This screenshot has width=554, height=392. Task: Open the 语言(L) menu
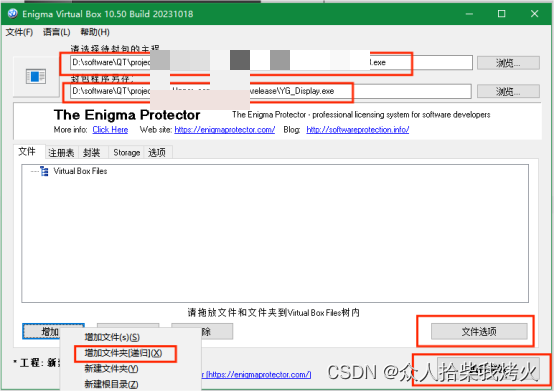pos(57,32)
